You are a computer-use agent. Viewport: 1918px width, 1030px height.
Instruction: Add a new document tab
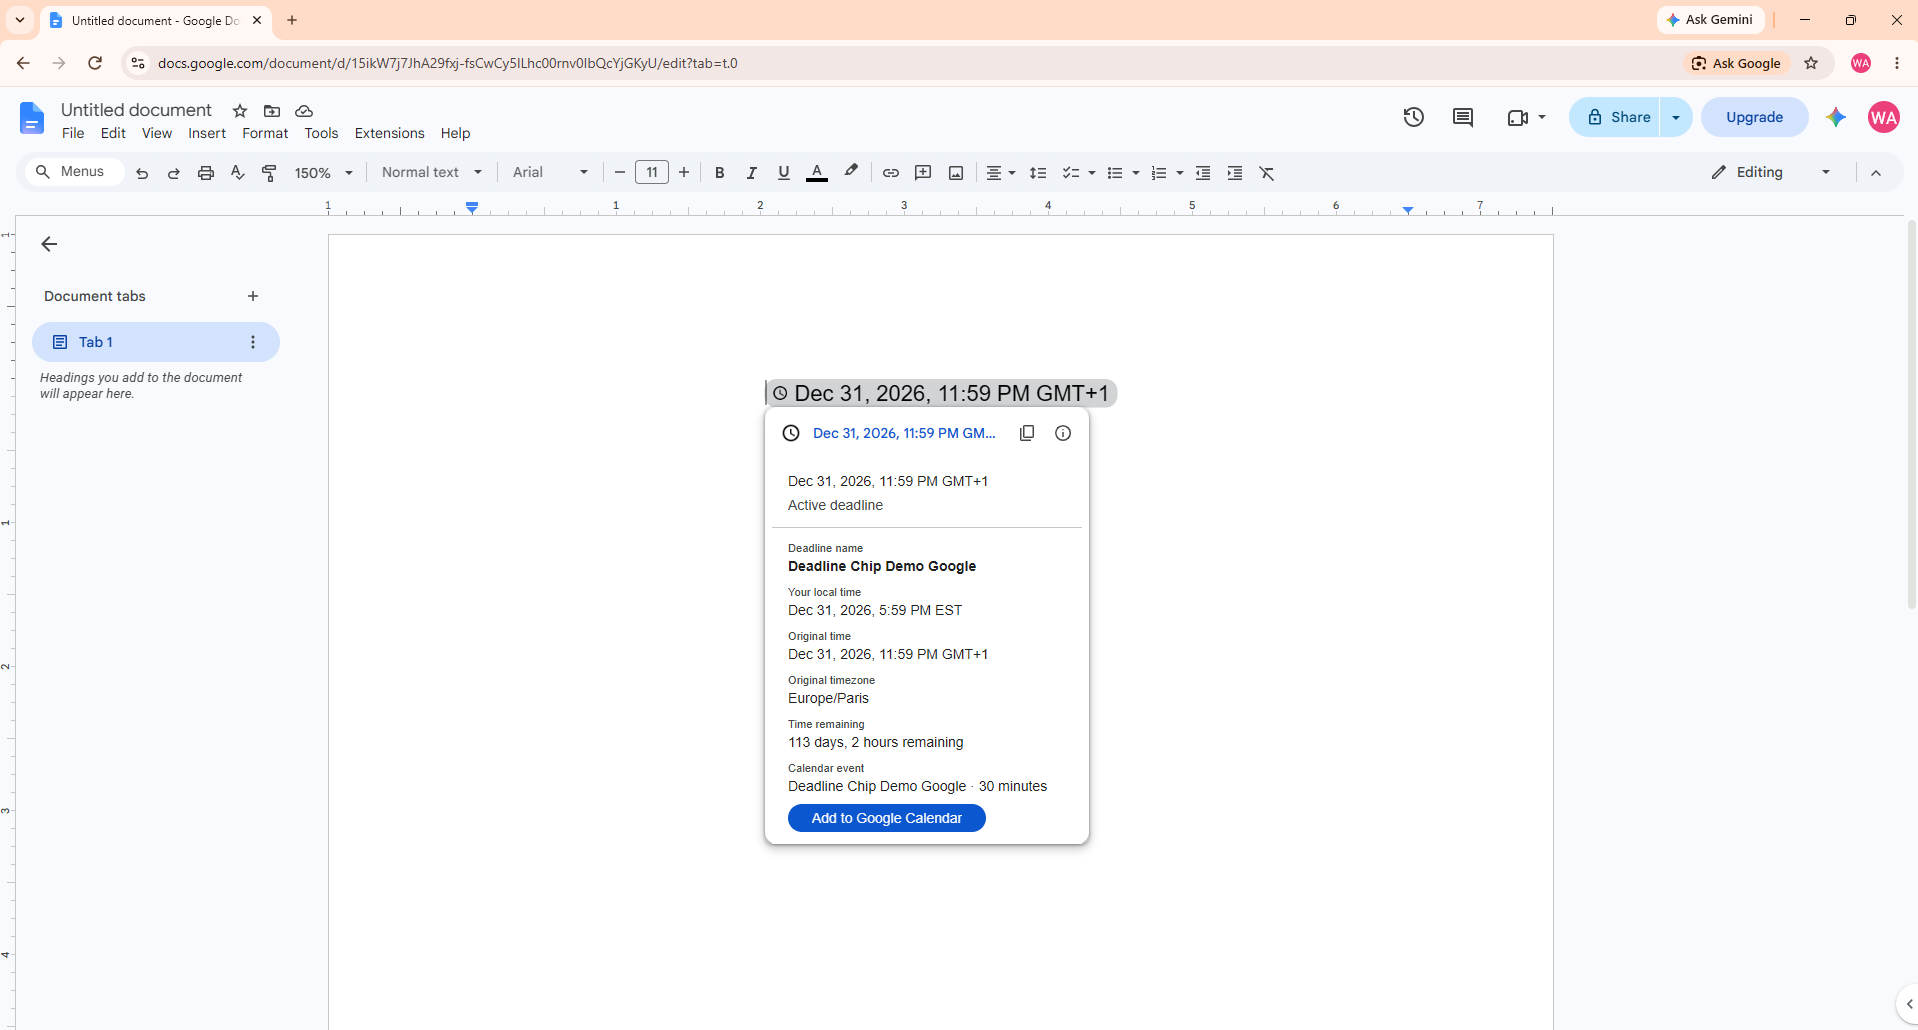[x=253, y=296]
